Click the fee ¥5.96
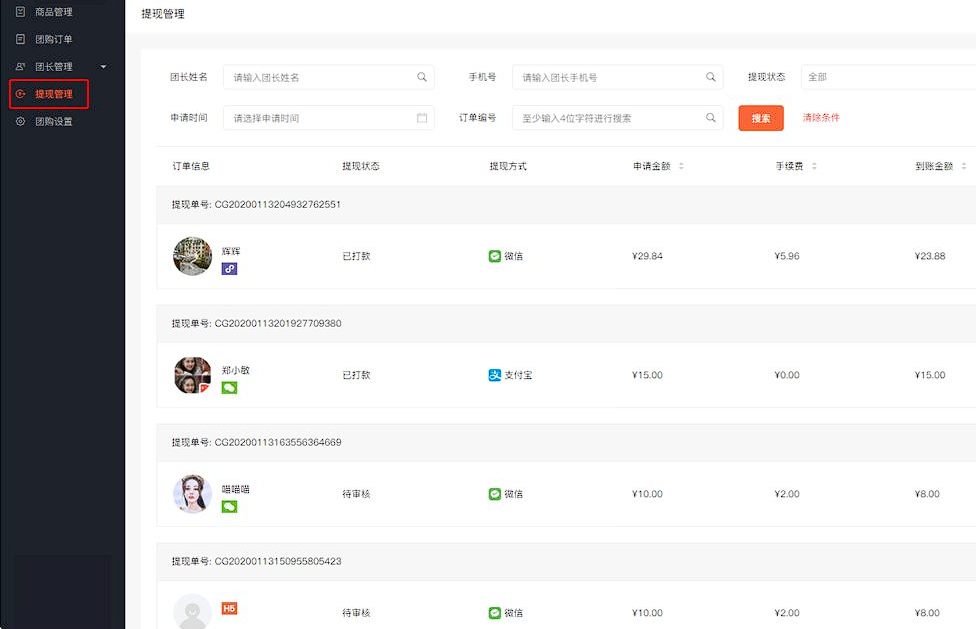The height and width of the screenshot is (629, 976). [787, 256]
